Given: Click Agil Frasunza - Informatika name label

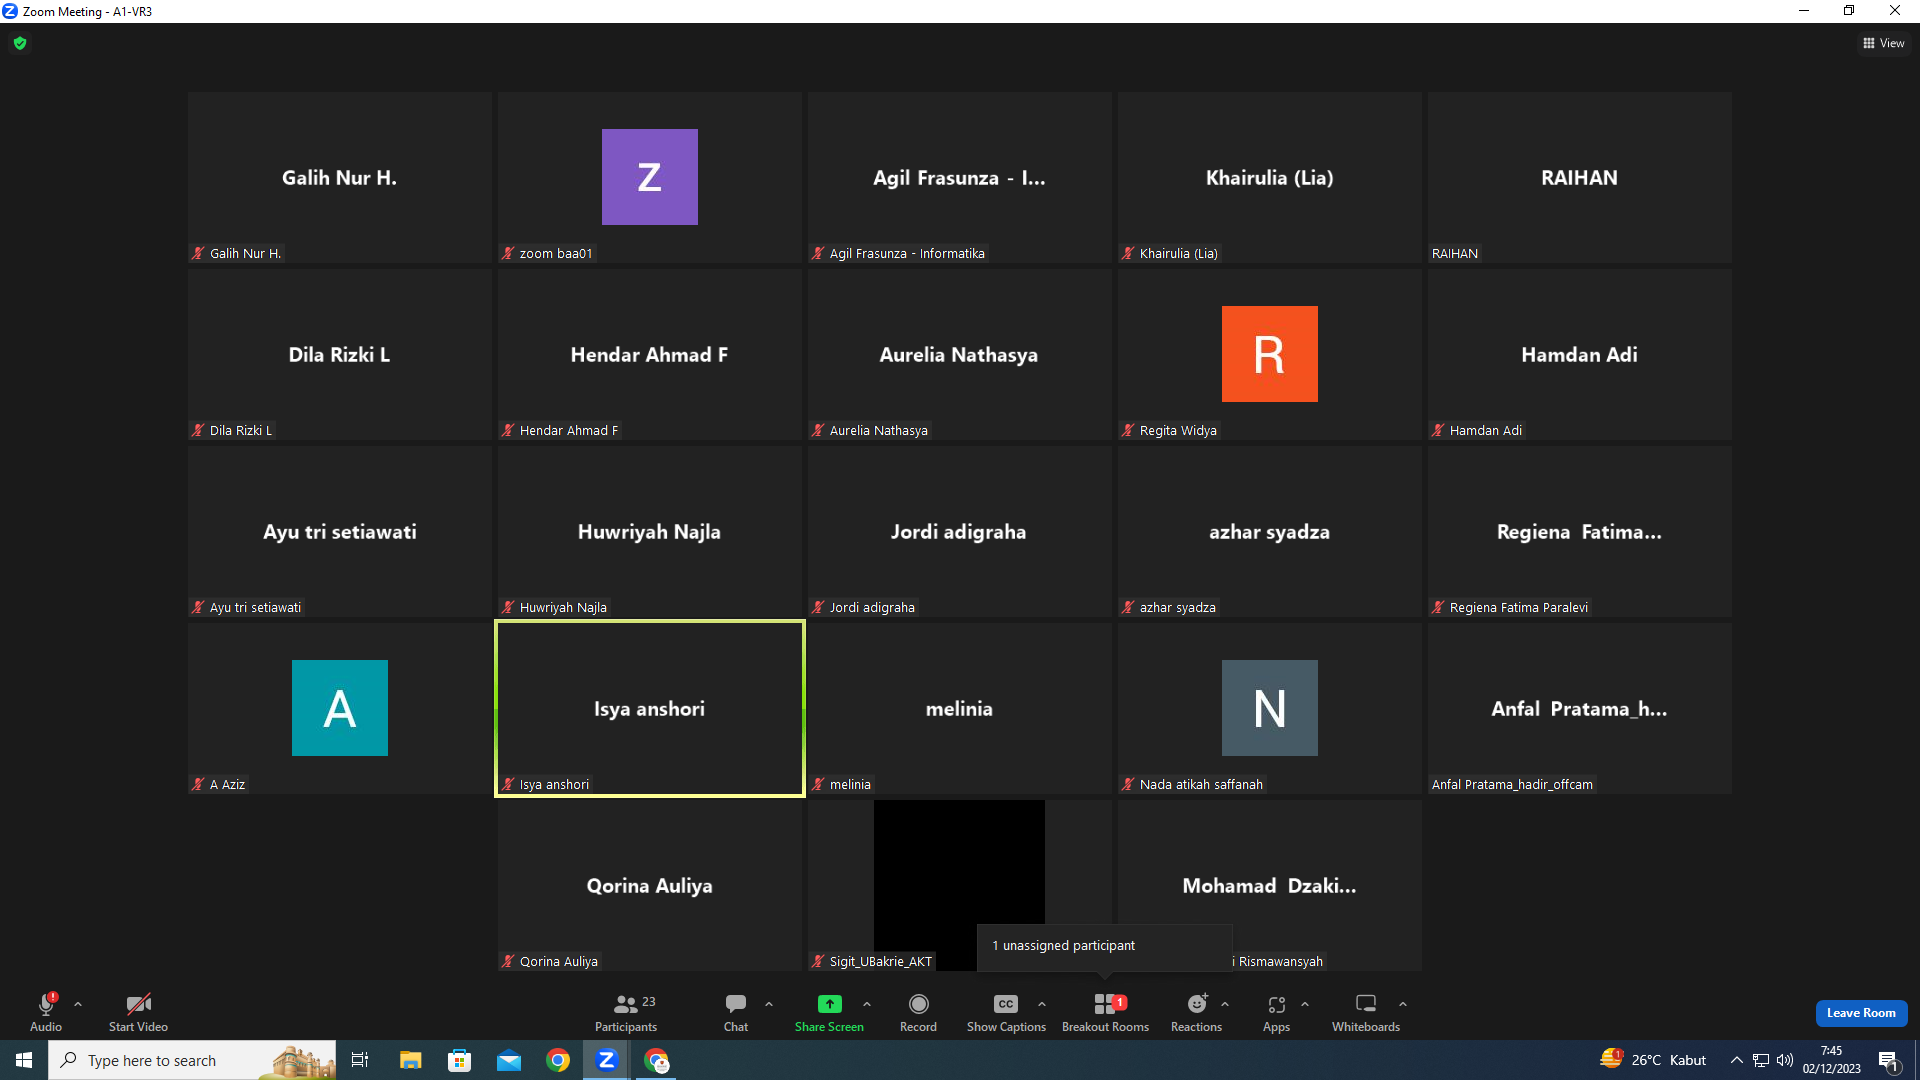Looking at the screenshot, I should click(907, 254).
